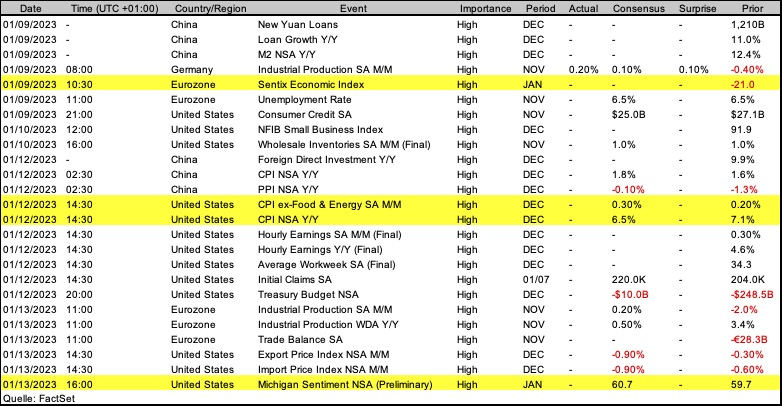Click the -21.0 prior for Sentix
The image size is (782, 406).
pyautogui.click(x=742, y=84)
